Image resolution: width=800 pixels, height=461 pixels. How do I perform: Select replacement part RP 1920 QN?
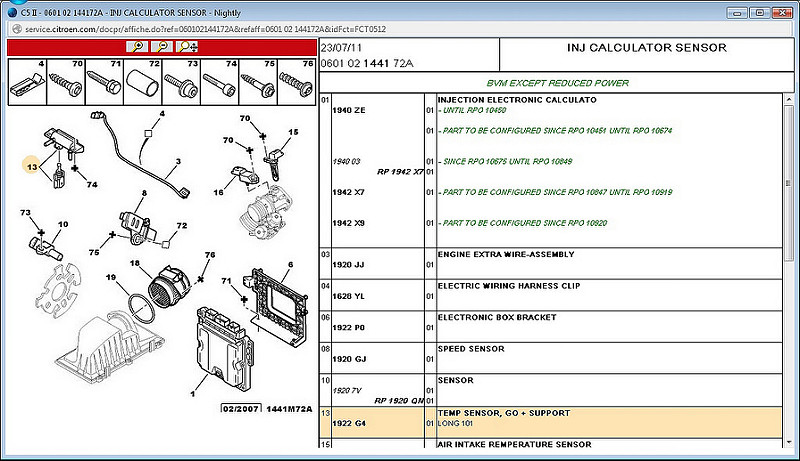[x=399, y=400]
